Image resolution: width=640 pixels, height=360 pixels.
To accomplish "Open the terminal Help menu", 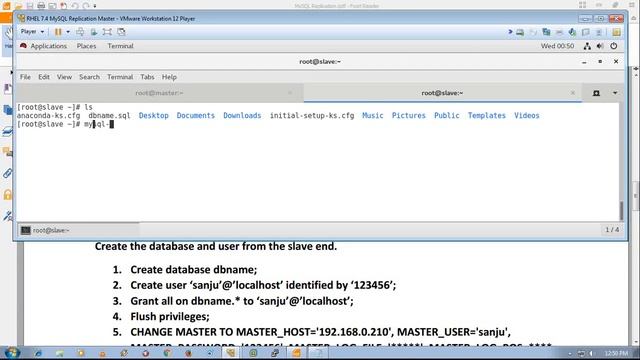I will [169, 77].
